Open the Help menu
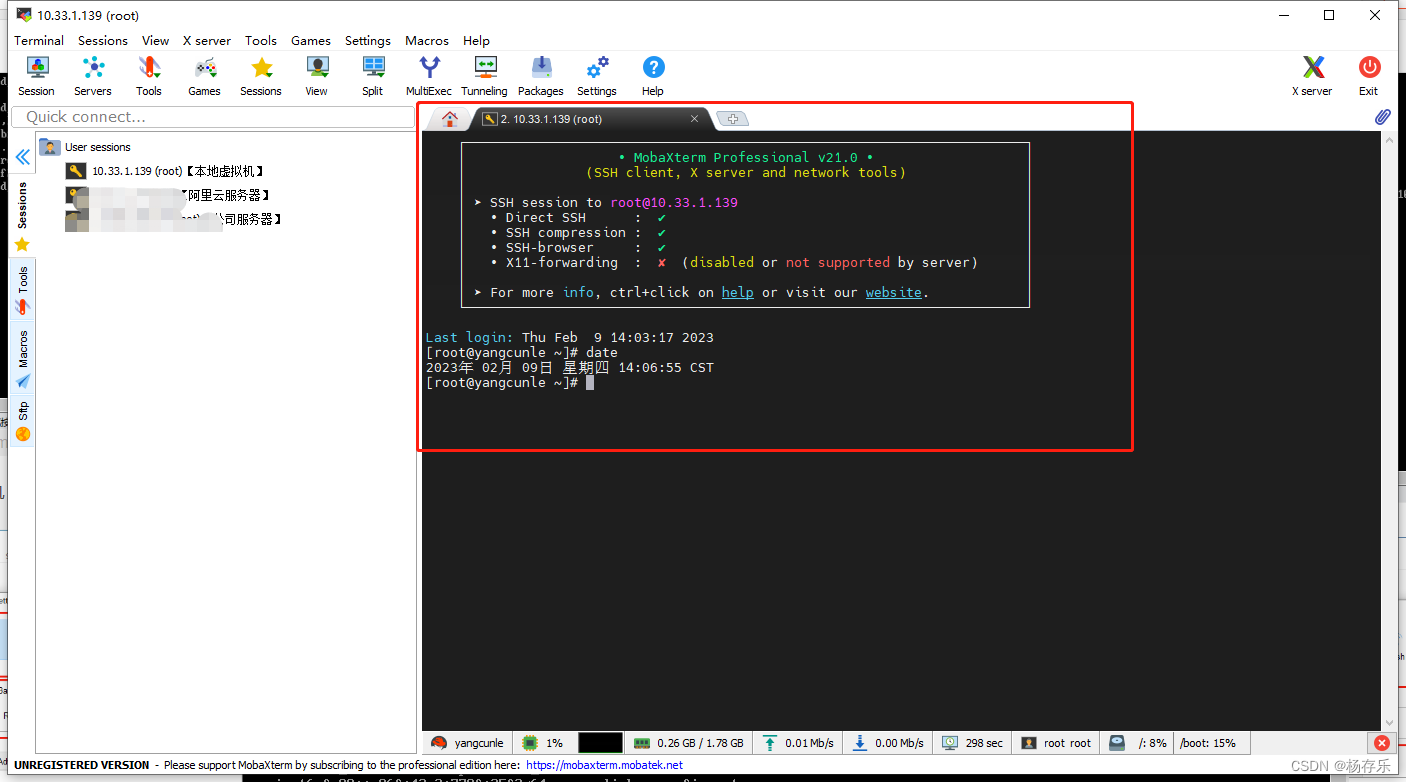This screenshot has width=1406, height=782. [x=477, y=41]
